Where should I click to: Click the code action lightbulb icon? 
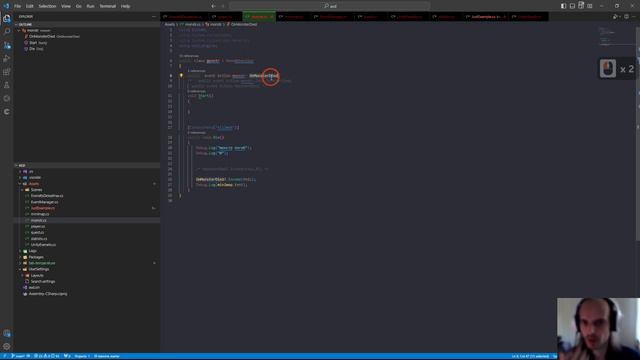pyautogui.click(x=181, y=76)
